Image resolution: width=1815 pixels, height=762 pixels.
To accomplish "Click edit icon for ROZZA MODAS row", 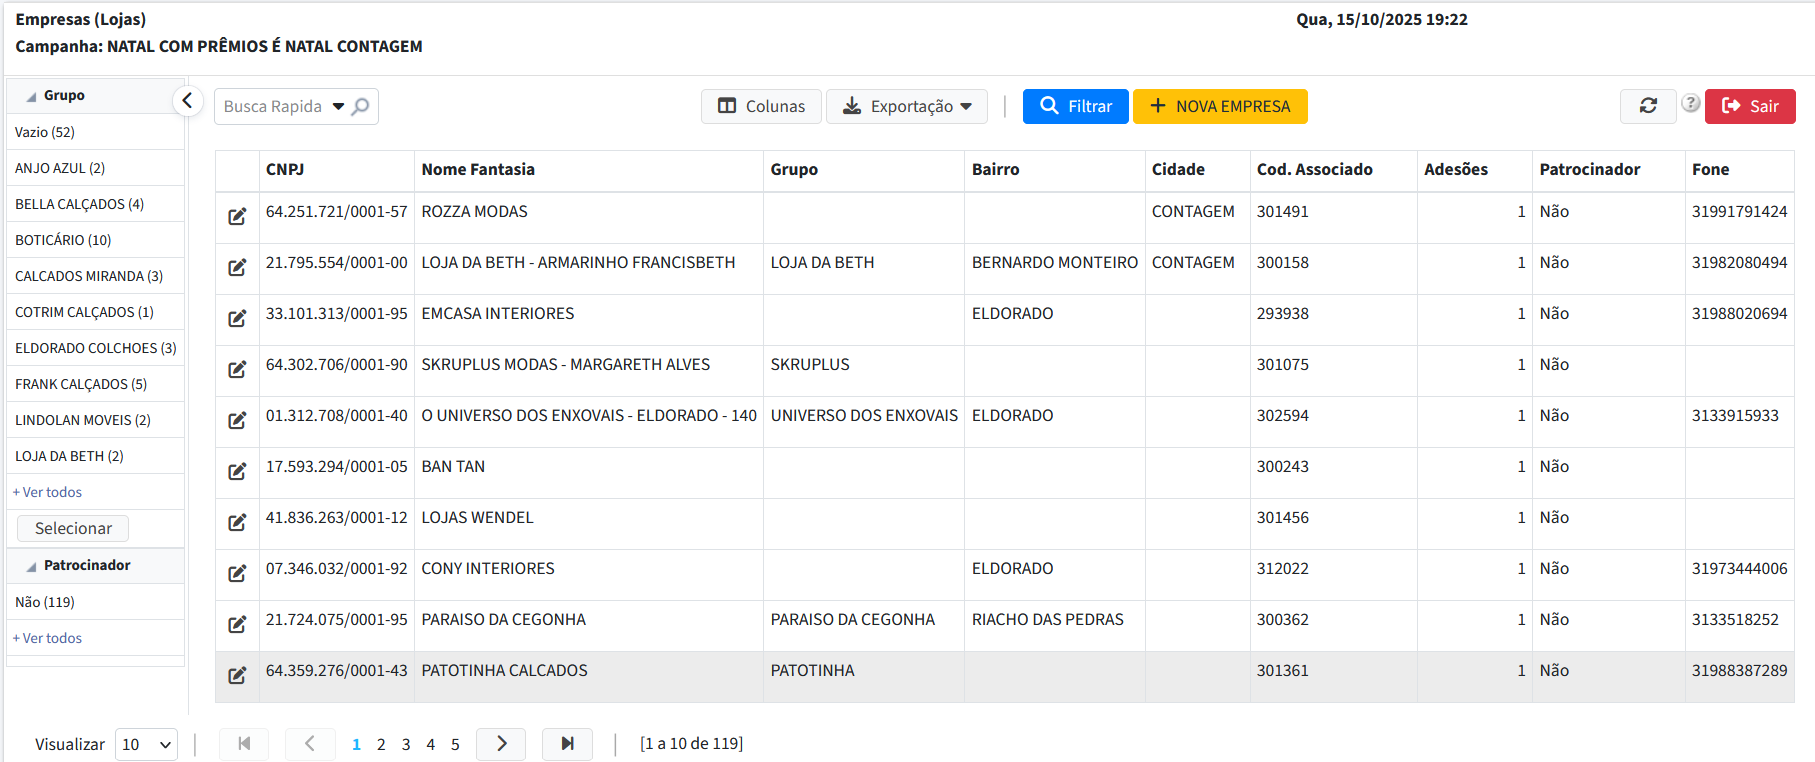I will tap(237, 217).
